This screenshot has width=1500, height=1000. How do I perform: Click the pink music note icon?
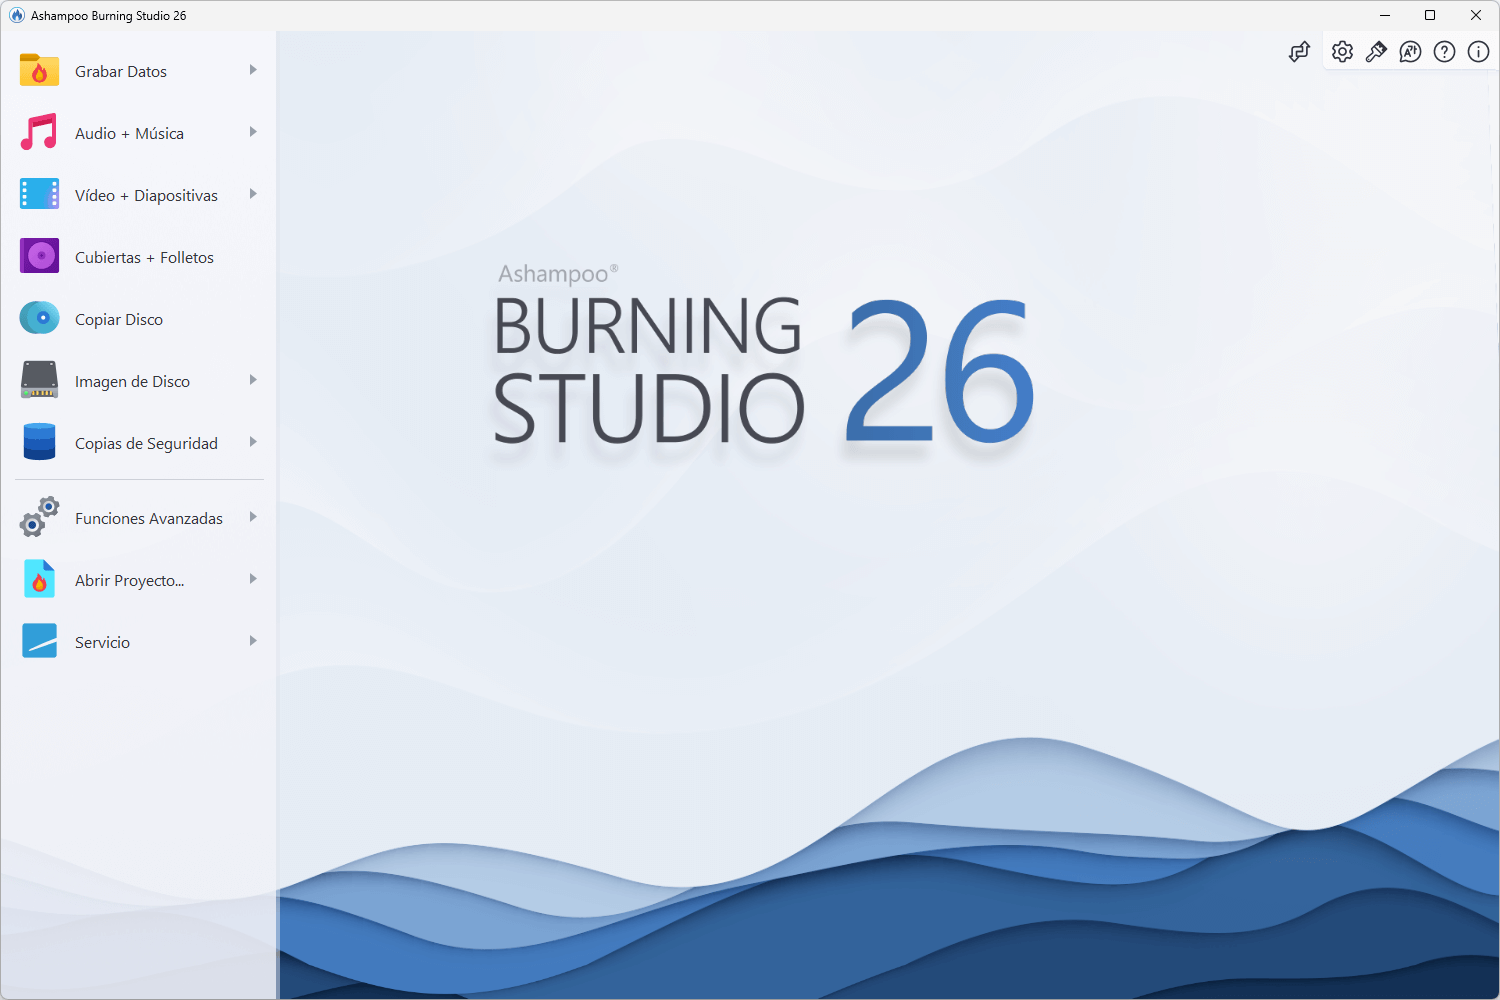tap(39, 133)
